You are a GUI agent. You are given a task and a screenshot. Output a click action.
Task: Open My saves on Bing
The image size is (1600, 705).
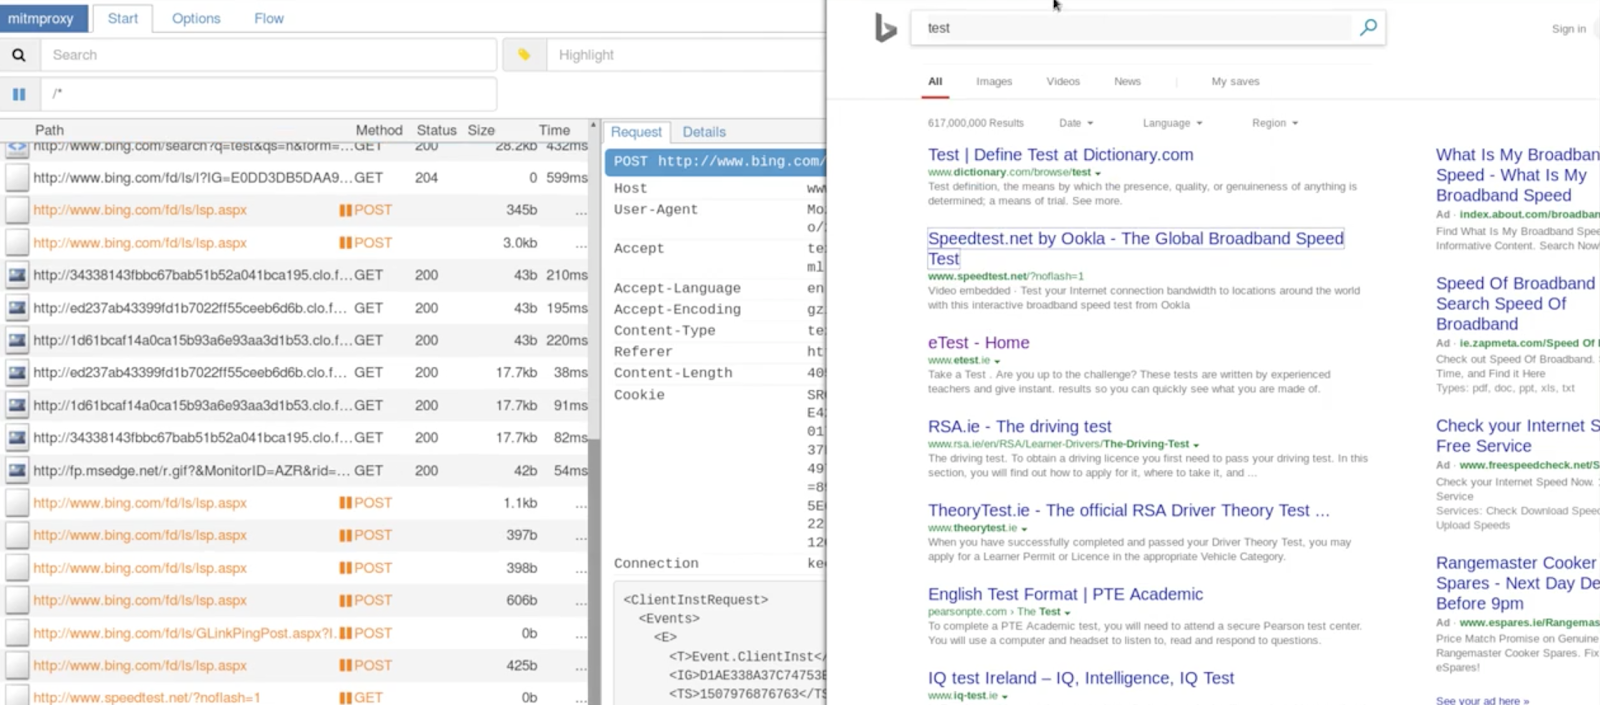1235,82
